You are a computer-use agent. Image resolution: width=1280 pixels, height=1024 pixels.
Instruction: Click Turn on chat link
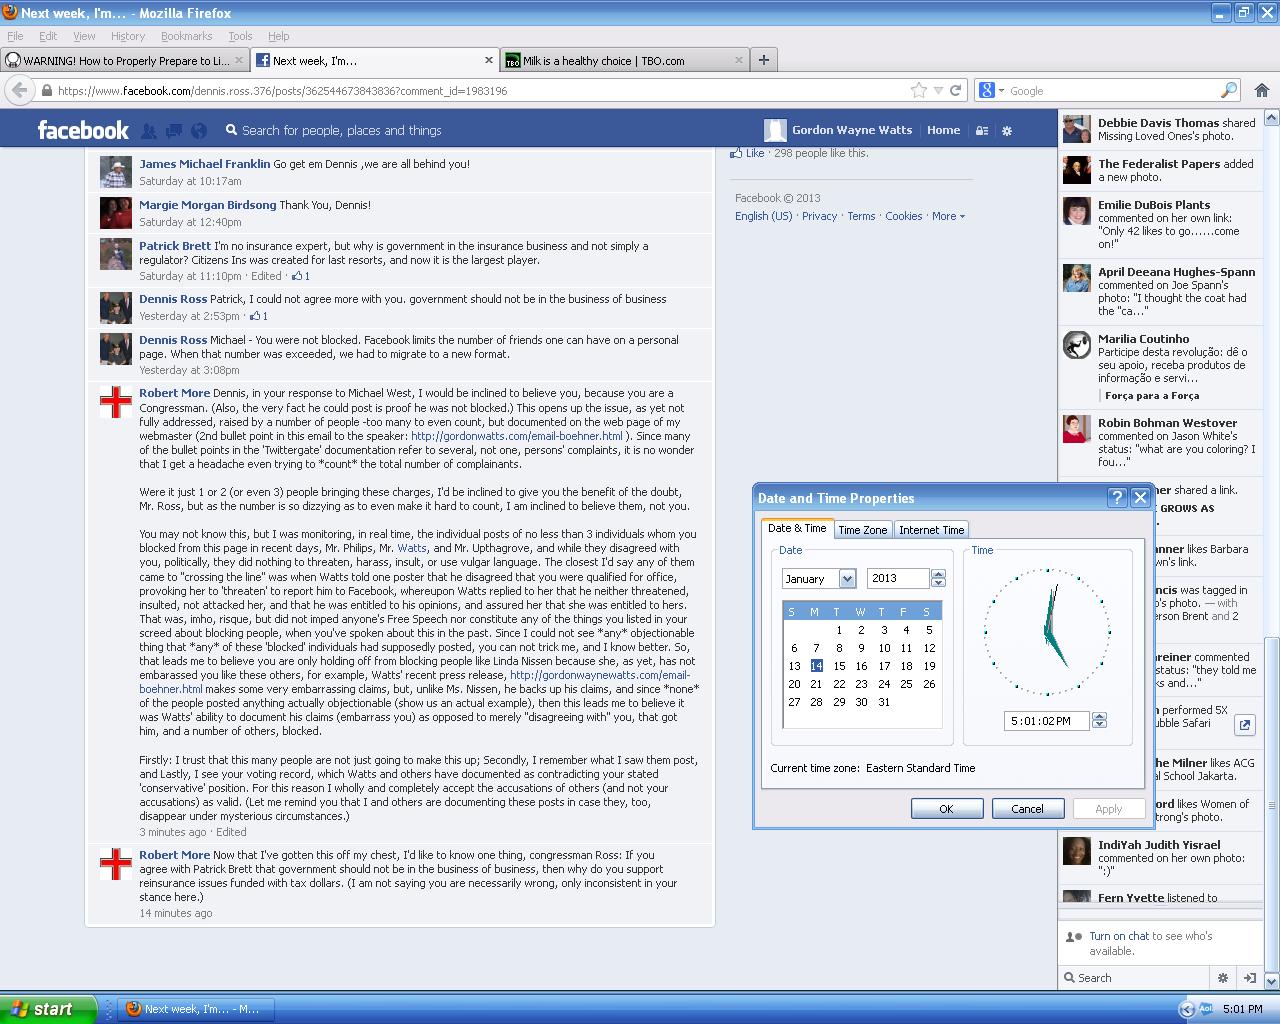coord(1118,936)
